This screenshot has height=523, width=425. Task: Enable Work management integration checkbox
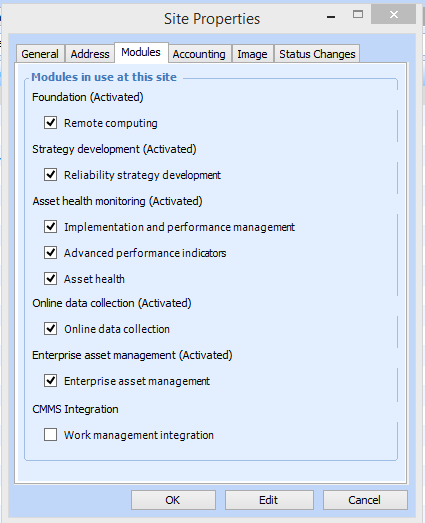50,435
